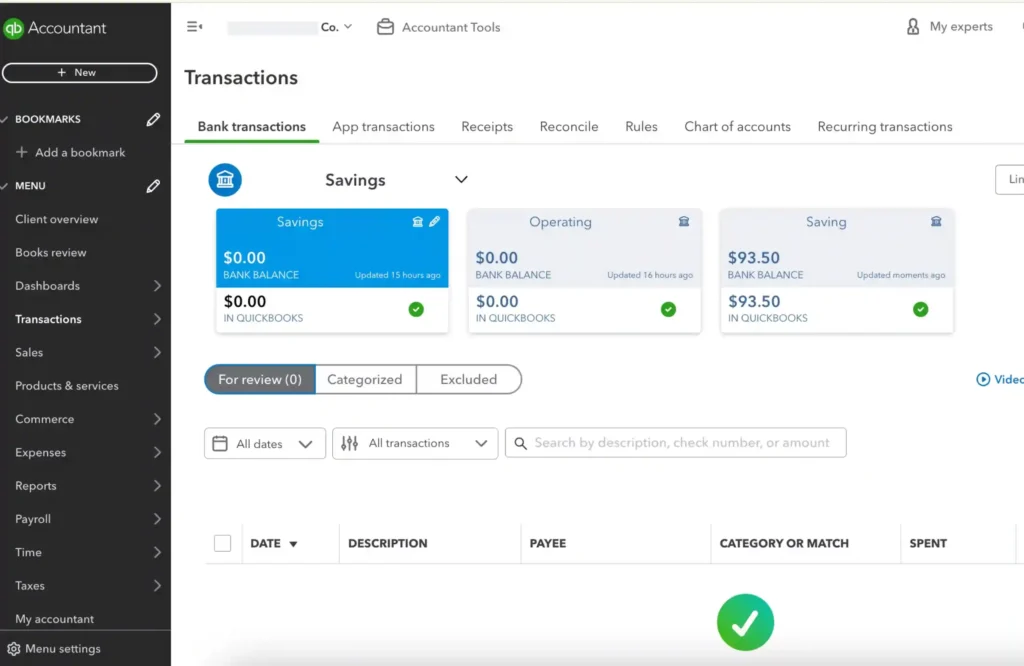Select the $93.50 Saving account card

pyautogui.click(x=837, y=271)
